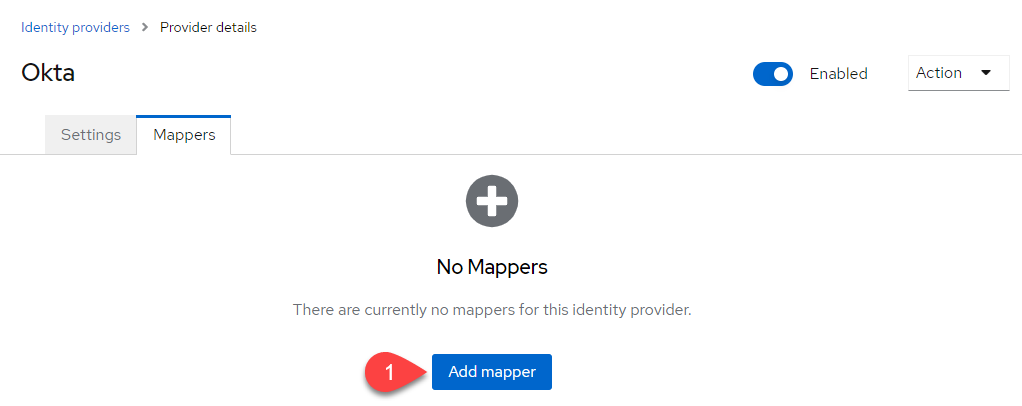The width and height of the screenshot is (1022, 406).
Task: Switch to the Settings tab
Action: click(91, 135)
